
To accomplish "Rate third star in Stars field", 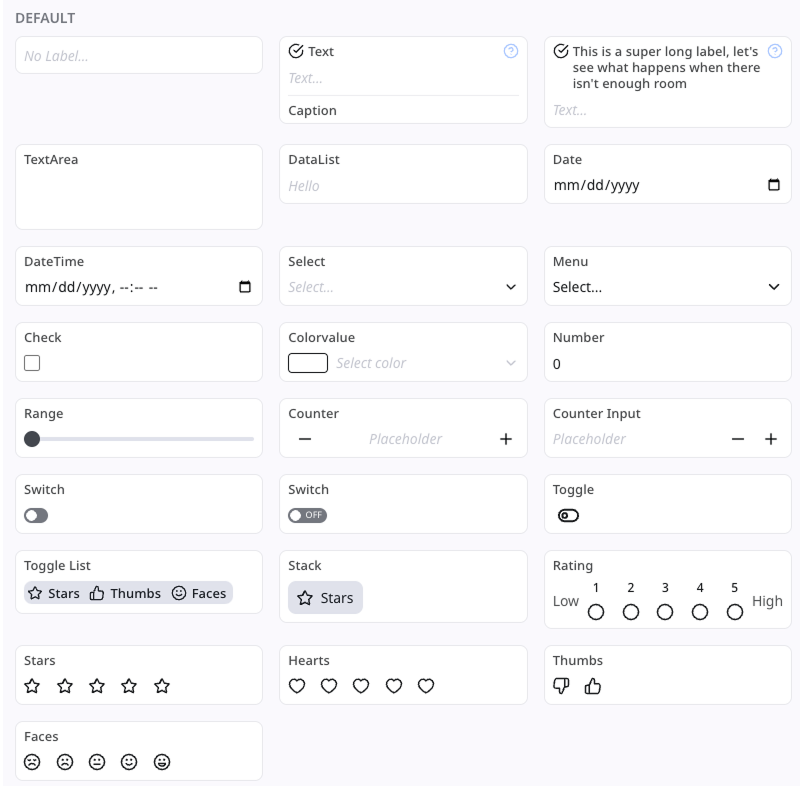I will click(97, 686).
